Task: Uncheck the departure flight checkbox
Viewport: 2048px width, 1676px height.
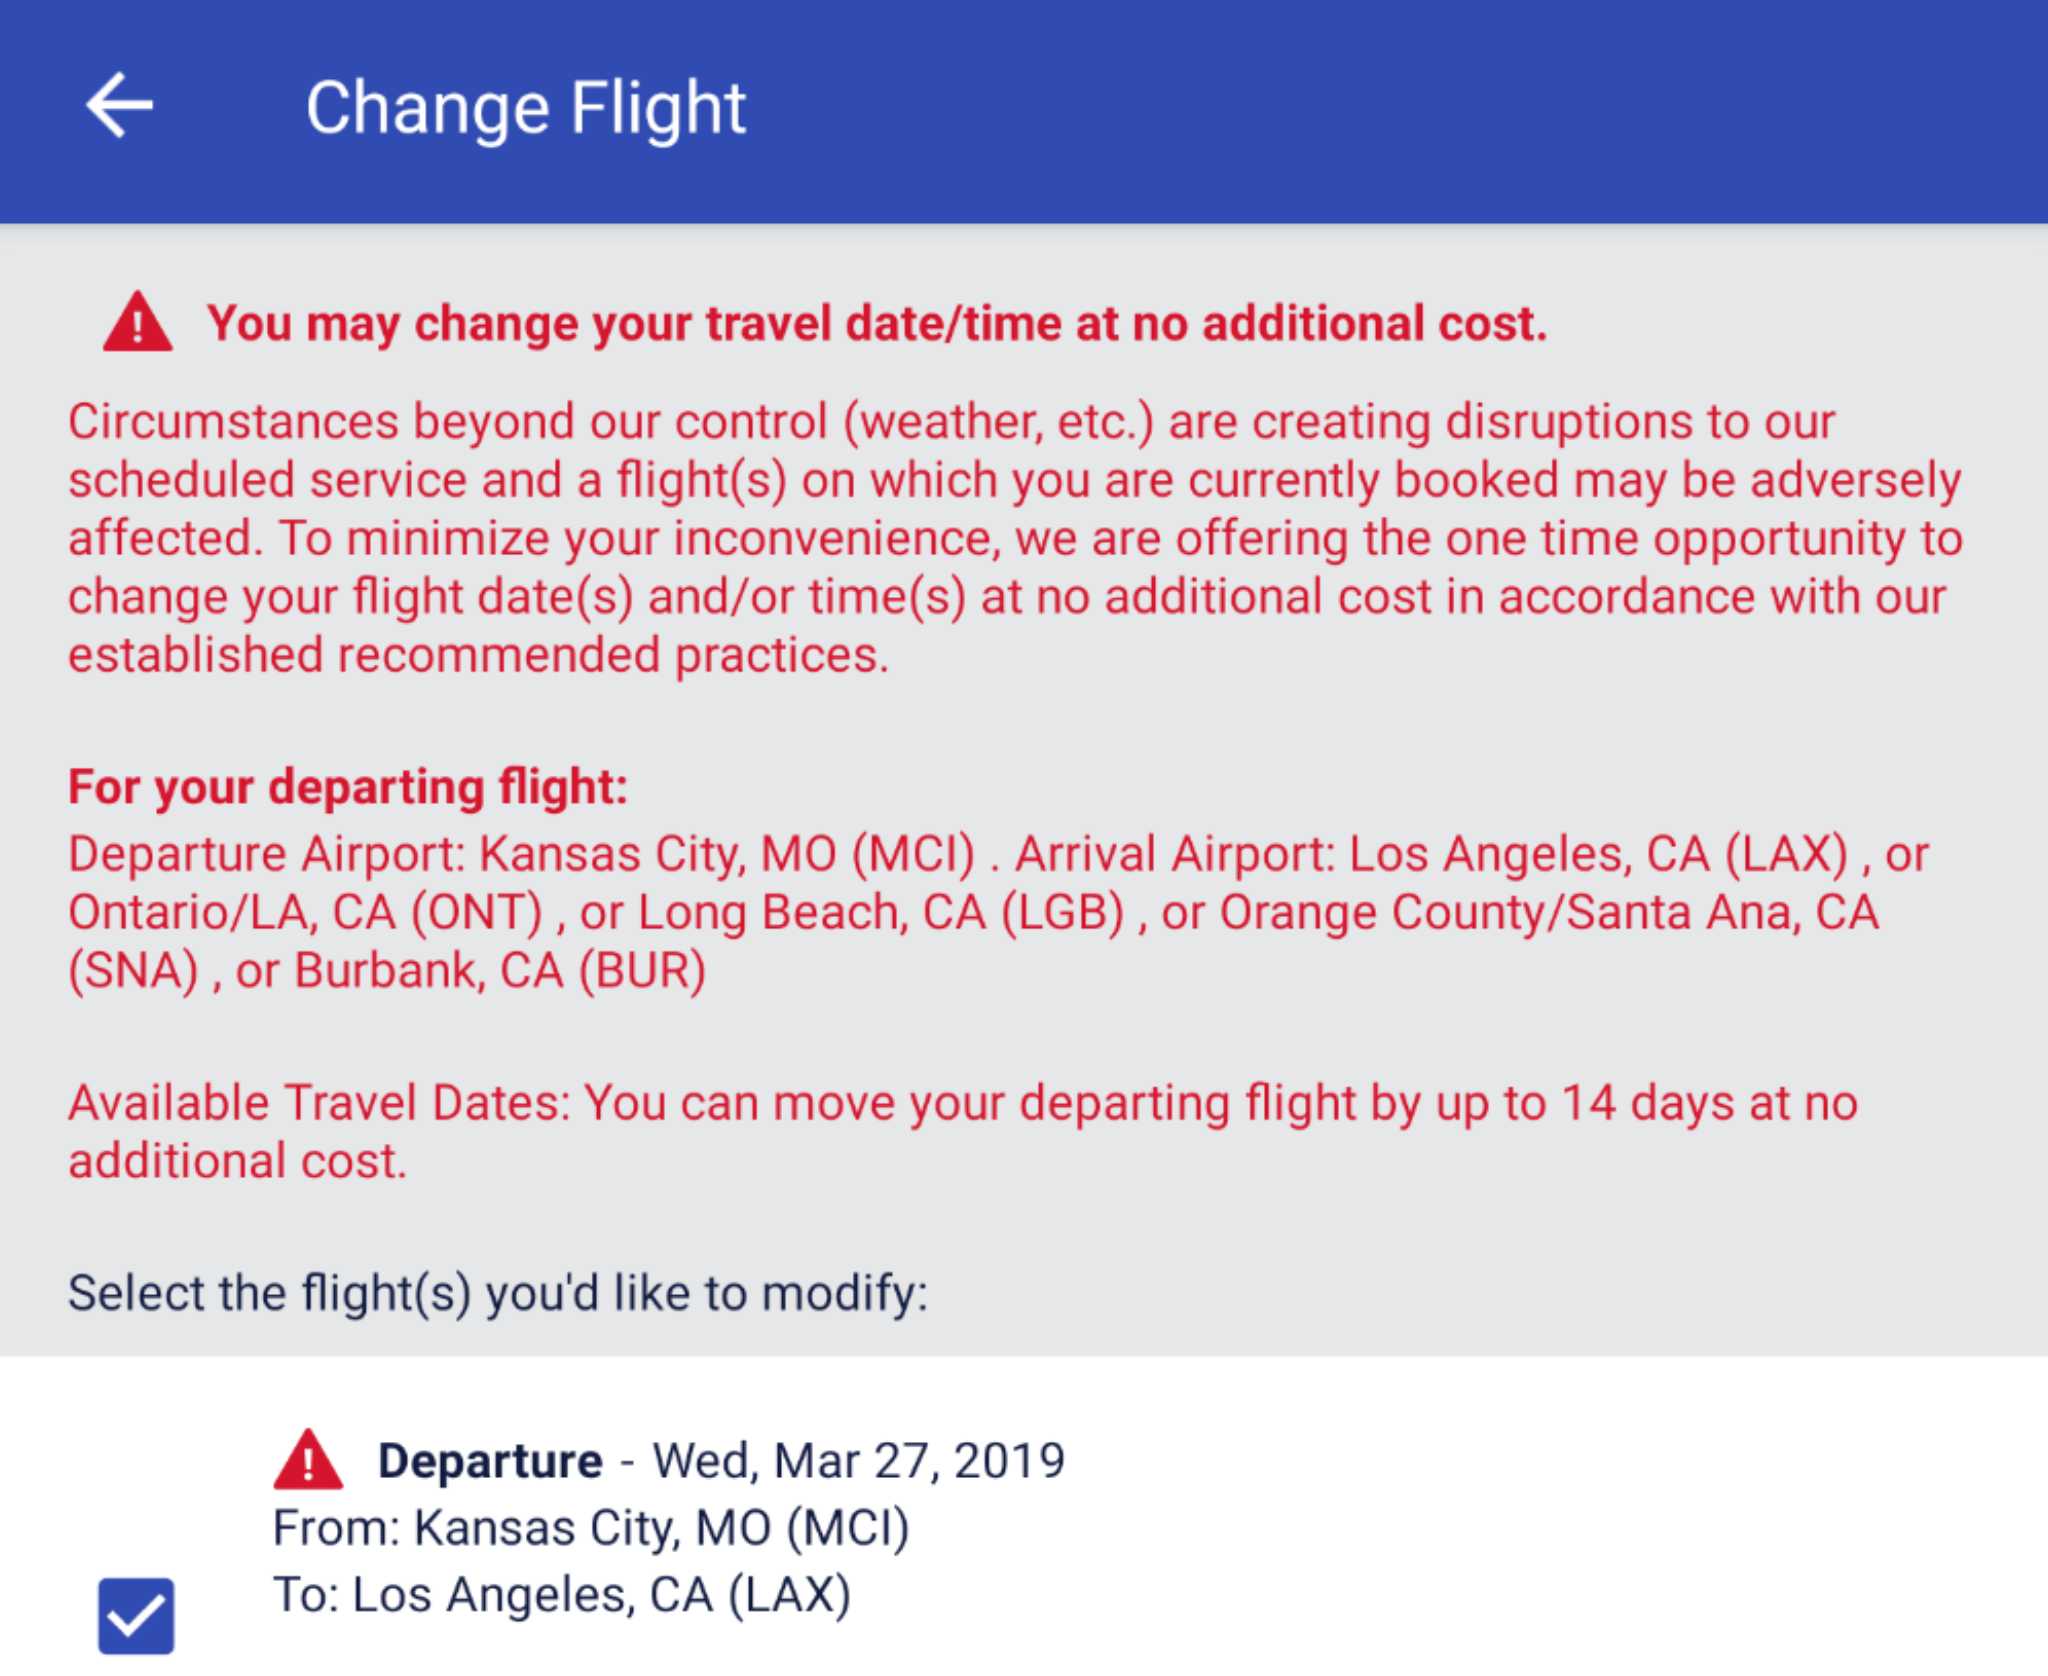Action: click(x=136, y=1616)
